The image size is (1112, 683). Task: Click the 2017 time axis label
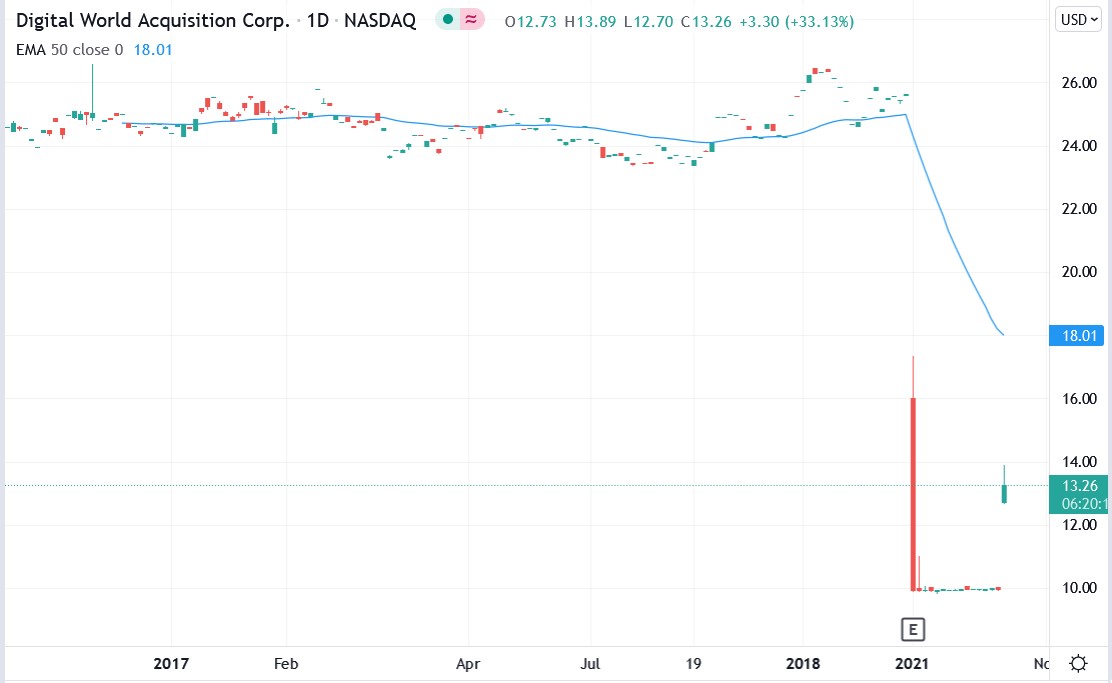171,664
